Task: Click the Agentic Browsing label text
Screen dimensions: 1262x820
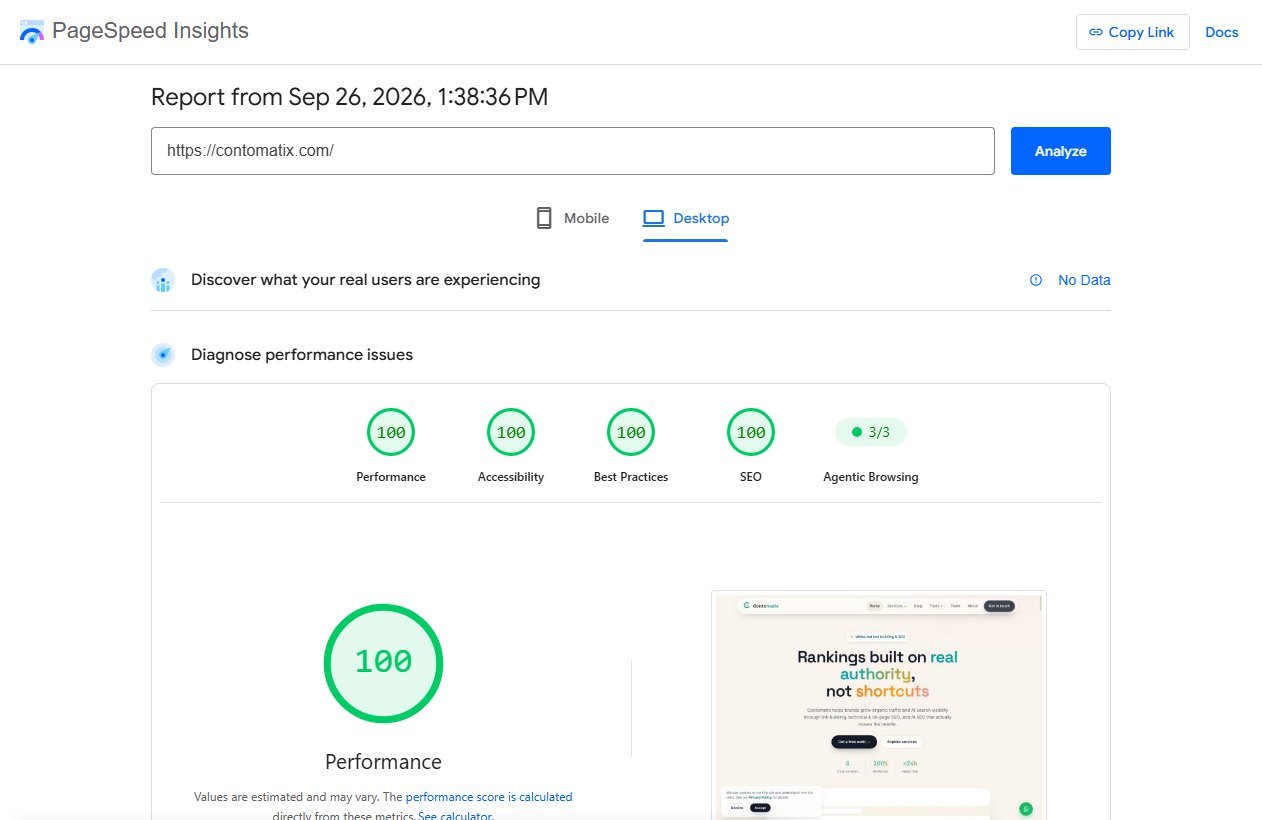Action: click(x=871, y=477)
